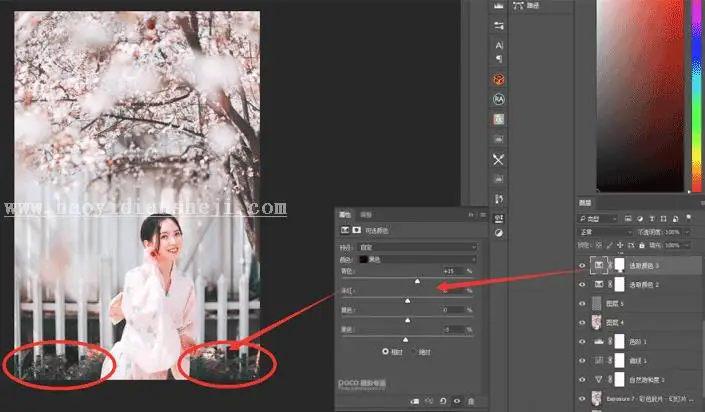Click the cyan value field showing +15
The image size is (705, 412).
453,271
